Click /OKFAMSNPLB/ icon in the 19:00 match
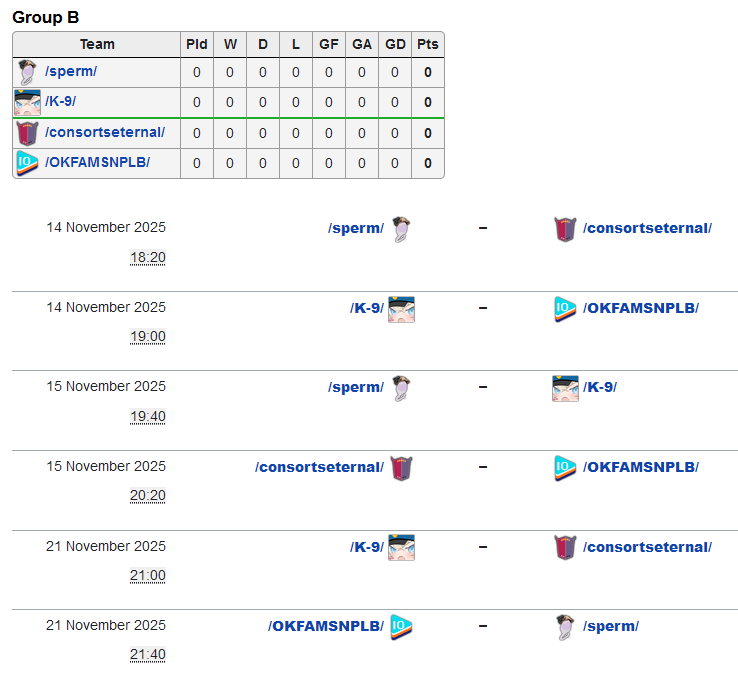Screen dimensions: 738x691 [565, 308]
